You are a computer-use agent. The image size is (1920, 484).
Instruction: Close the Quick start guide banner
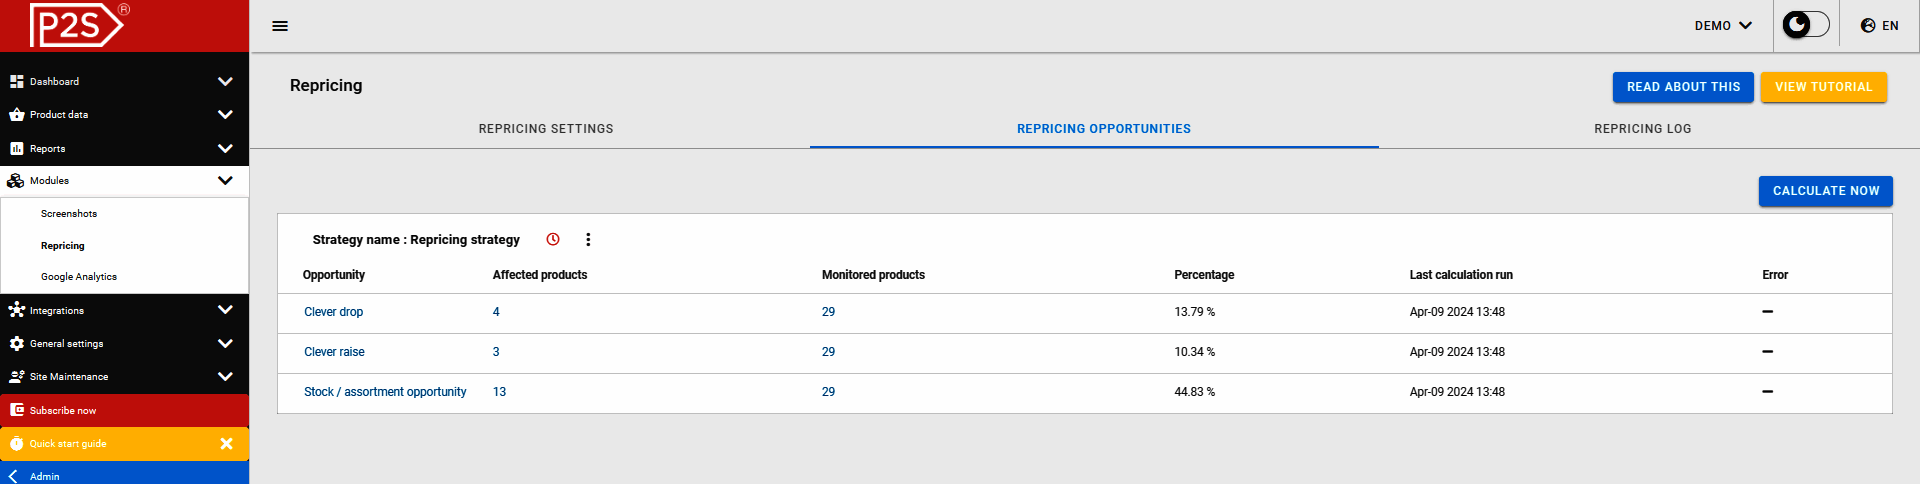click(x=226, y=443)
